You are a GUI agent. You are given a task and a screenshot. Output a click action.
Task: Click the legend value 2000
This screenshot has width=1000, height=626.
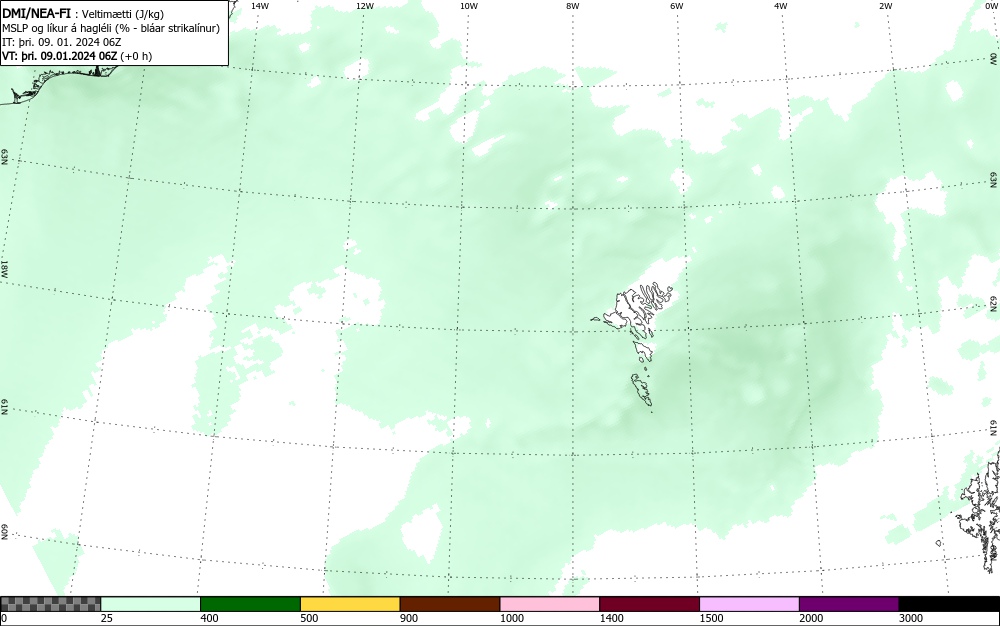pyautogui.click(x=811, y=618)
